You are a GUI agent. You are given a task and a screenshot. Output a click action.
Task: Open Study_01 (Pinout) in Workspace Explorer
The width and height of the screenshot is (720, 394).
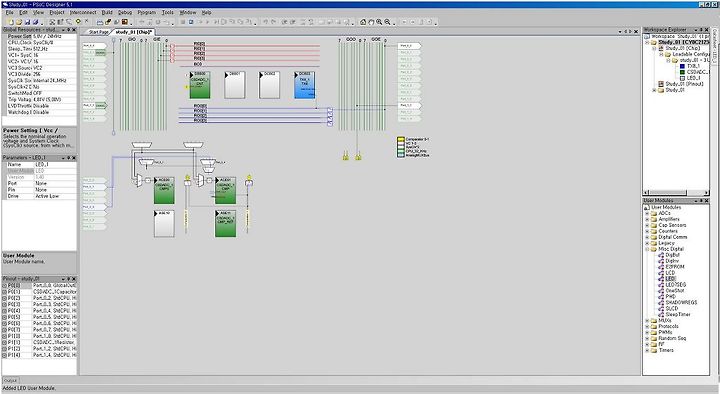(685, 84)
